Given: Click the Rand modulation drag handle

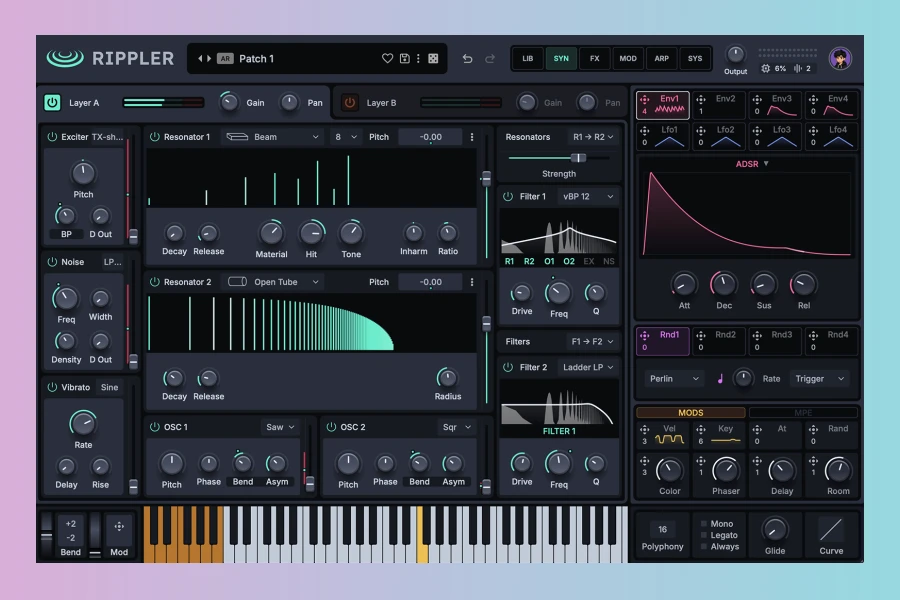Looking at the screenshot, I should tap(813, 429).
